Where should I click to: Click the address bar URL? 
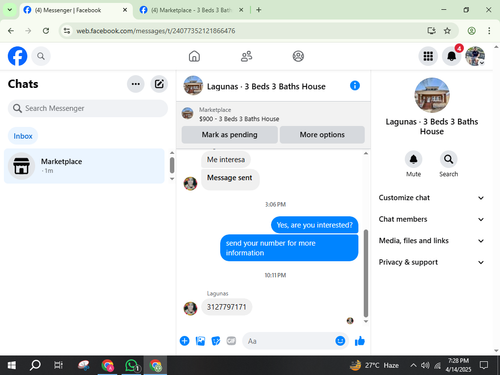click(x=156, y=31)
